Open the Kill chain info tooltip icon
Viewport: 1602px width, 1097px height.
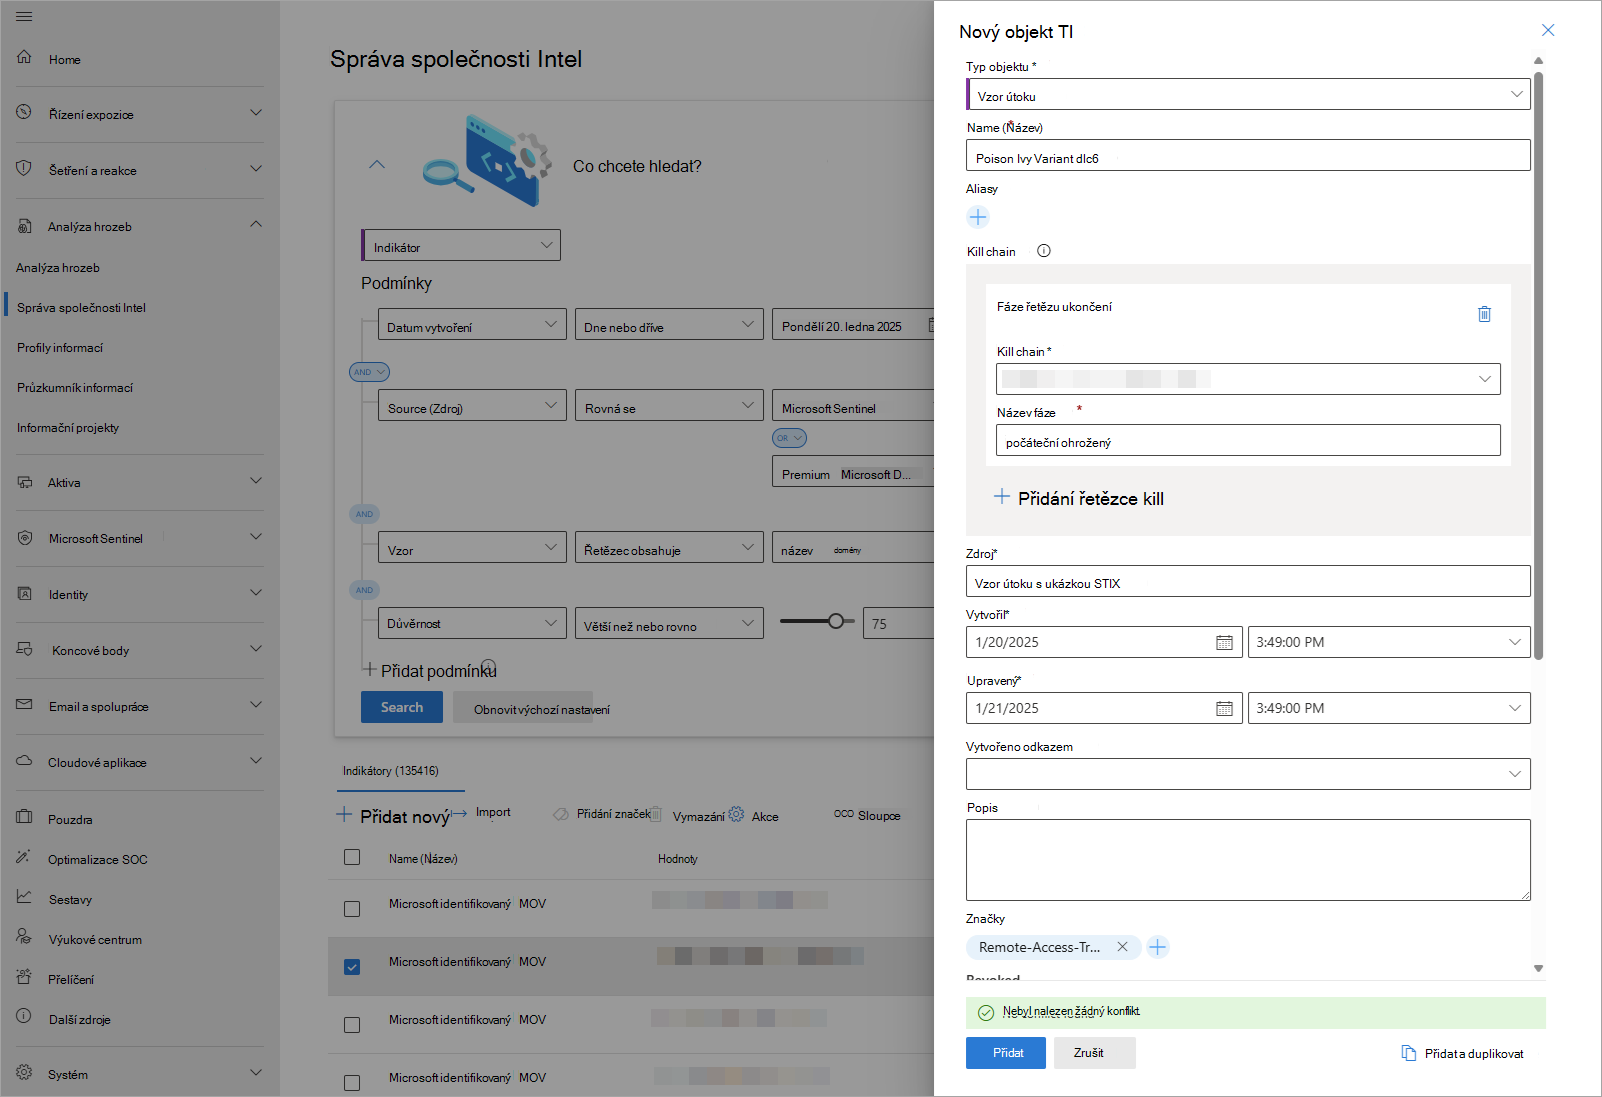click(1044, 251)
